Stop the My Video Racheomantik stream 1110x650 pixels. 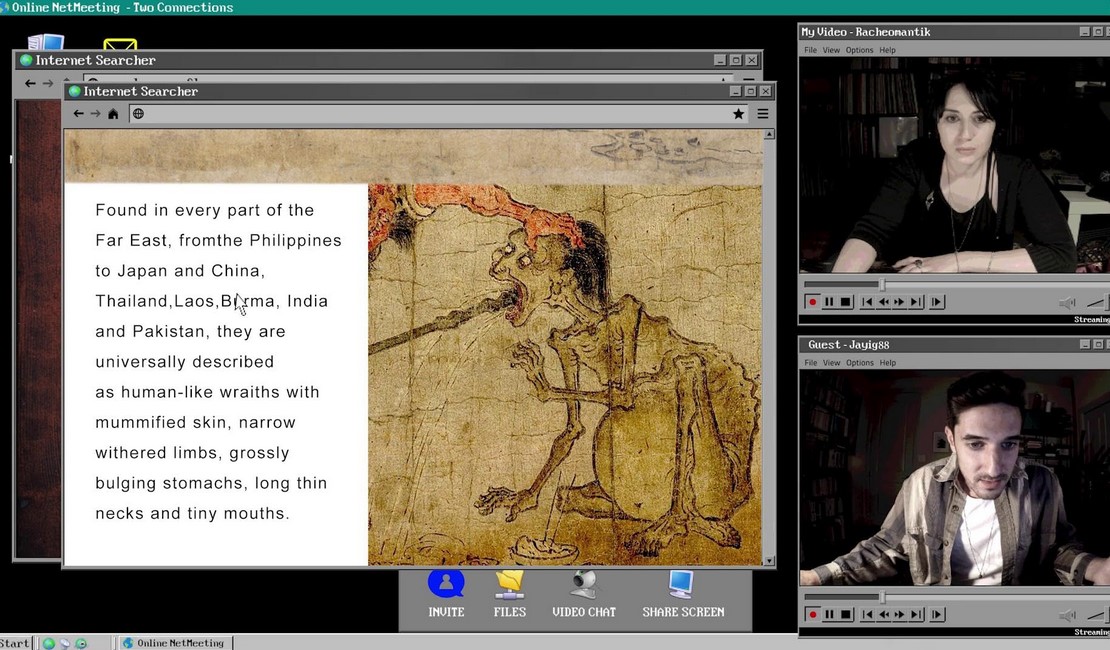(x=845, y=302)
